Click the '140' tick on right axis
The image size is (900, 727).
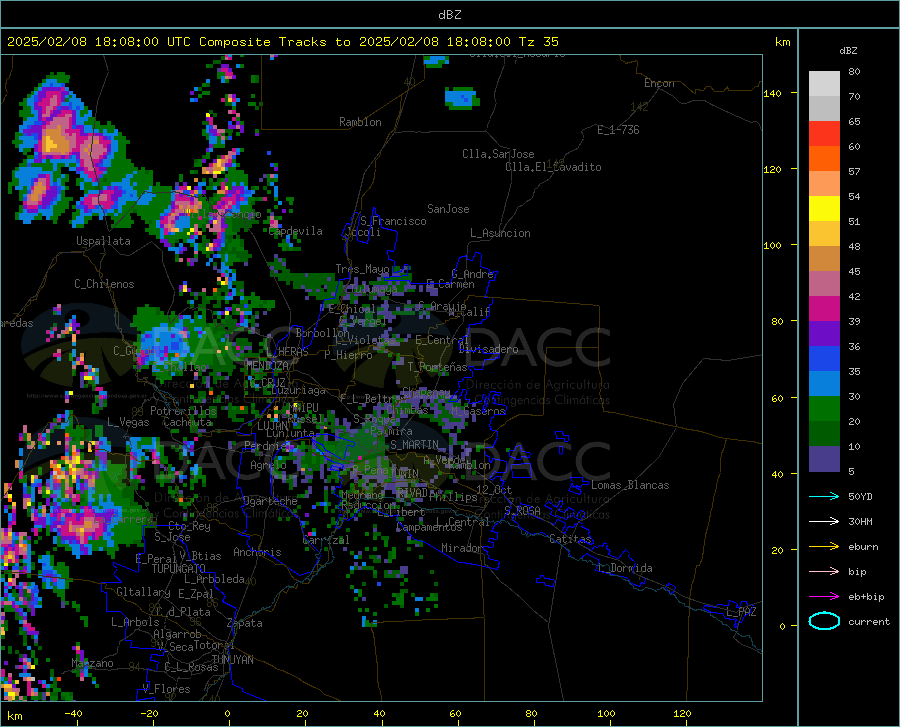(x=772, y=93)
